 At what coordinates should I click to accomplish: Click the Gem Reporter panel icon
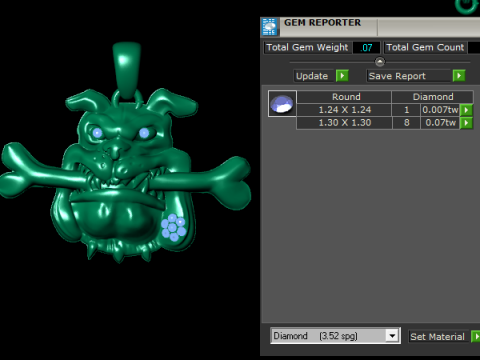pyautogui.click(x=270, y=27)
